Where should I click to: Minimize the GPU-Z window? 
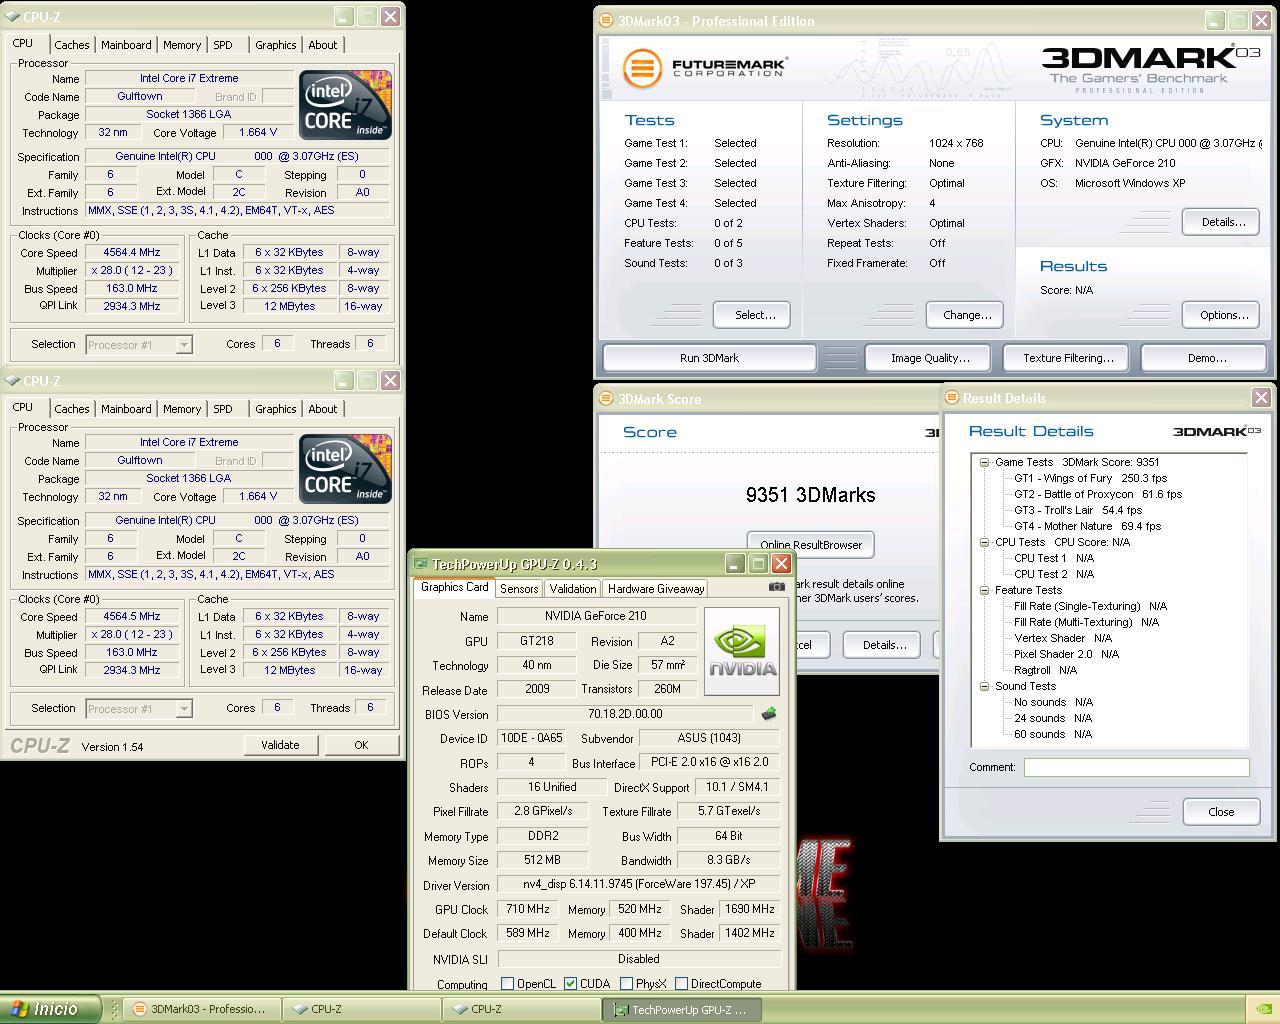pyautogui.click(x=734, y=564)
